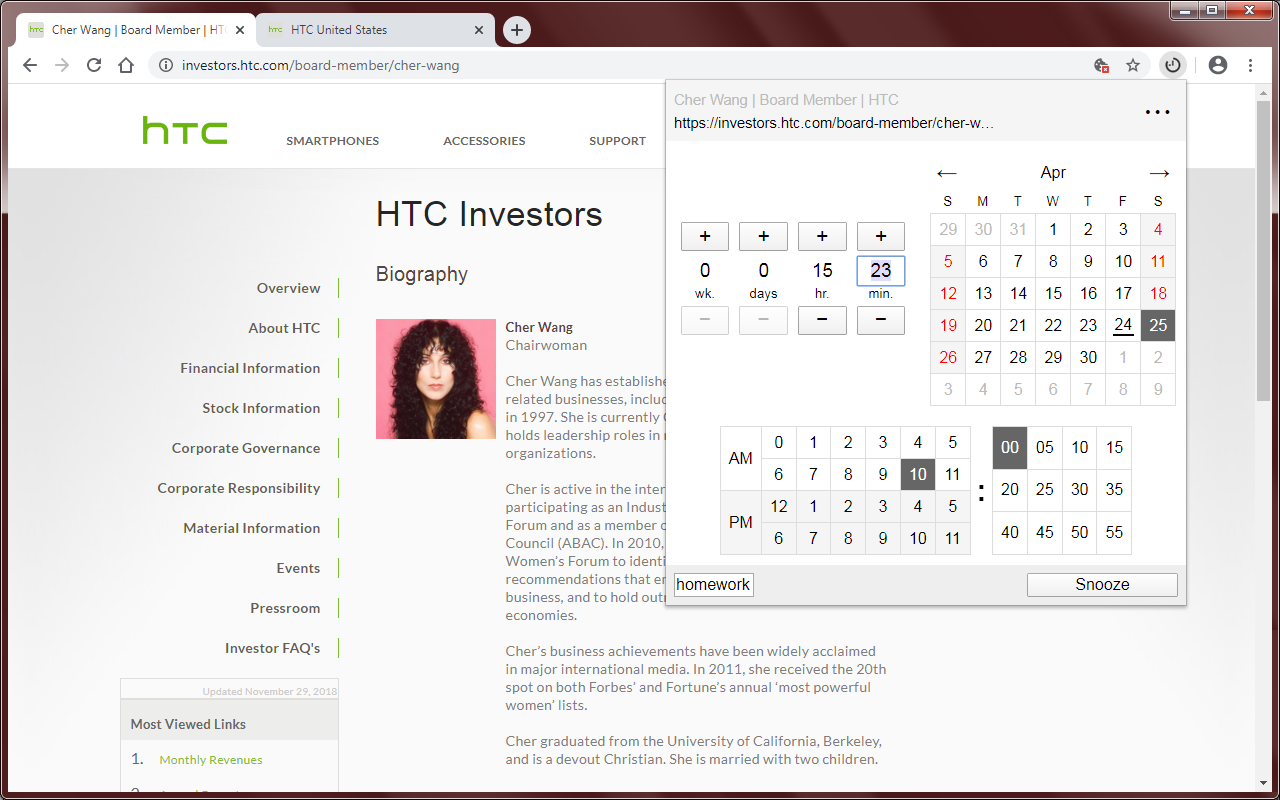This screenshot has width=1280, height=800.
Task: Click the Snooze button
Action: [x=1102, y=585]
